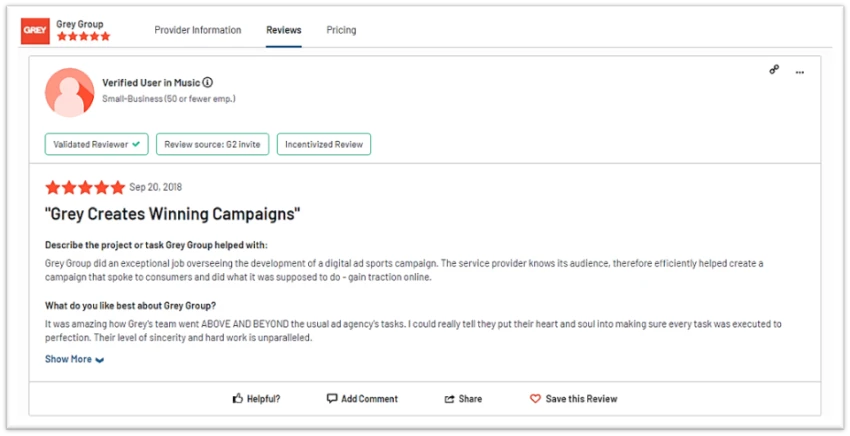Copy review link via chain icon
The height and width of the screenshot is (436, 850).
click(774, 69)
